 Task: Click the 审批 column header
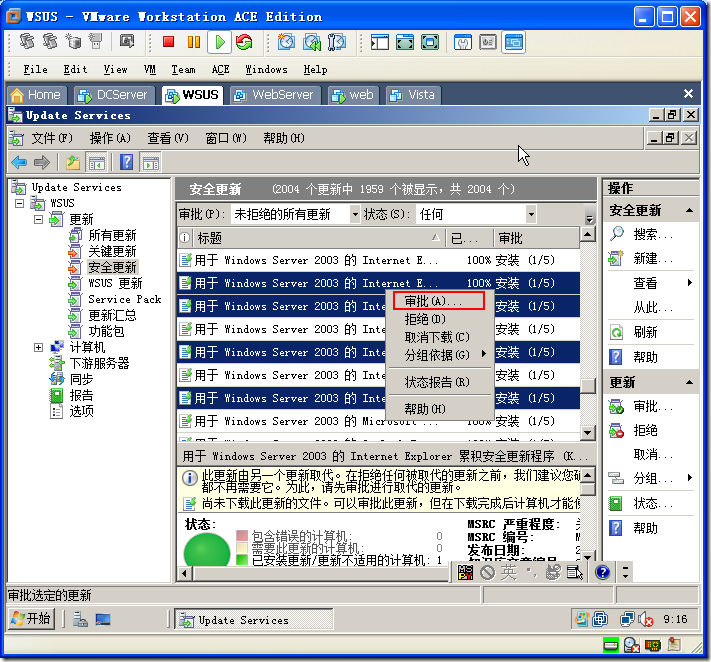(x=536, y=238)
